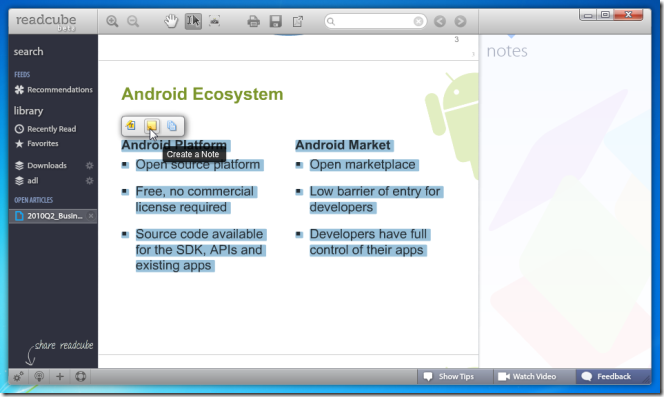The width and height of the screenshot is (664, 397).
Task: Open Recently Read in library
Action: (x=45, y=129)
